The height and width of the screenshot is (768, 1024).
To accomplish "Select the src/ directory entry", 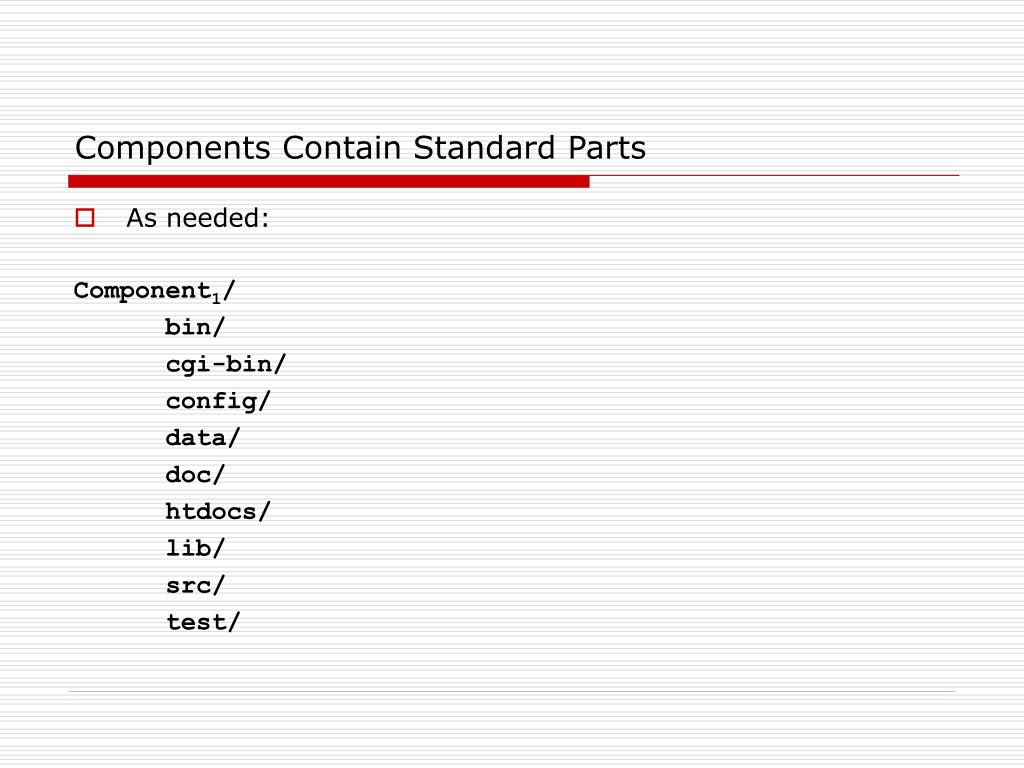I will coord(195,586).
